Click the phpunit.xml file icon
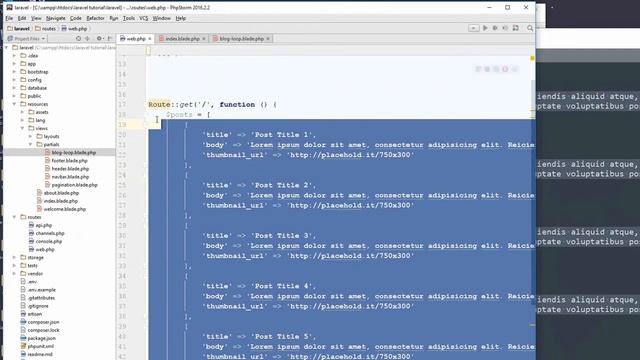The image size is (640, 360). coord(23,346)
